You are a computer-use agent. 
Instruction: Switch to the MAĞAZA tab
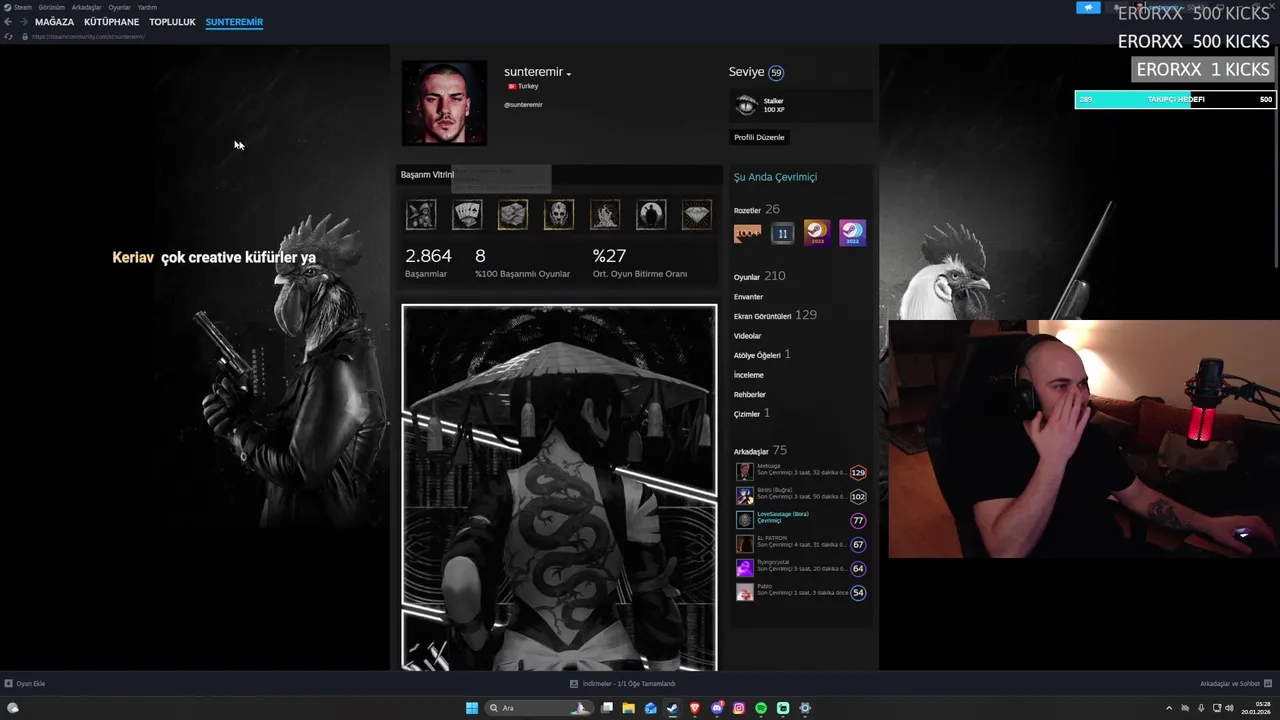(x=54, y=22)
